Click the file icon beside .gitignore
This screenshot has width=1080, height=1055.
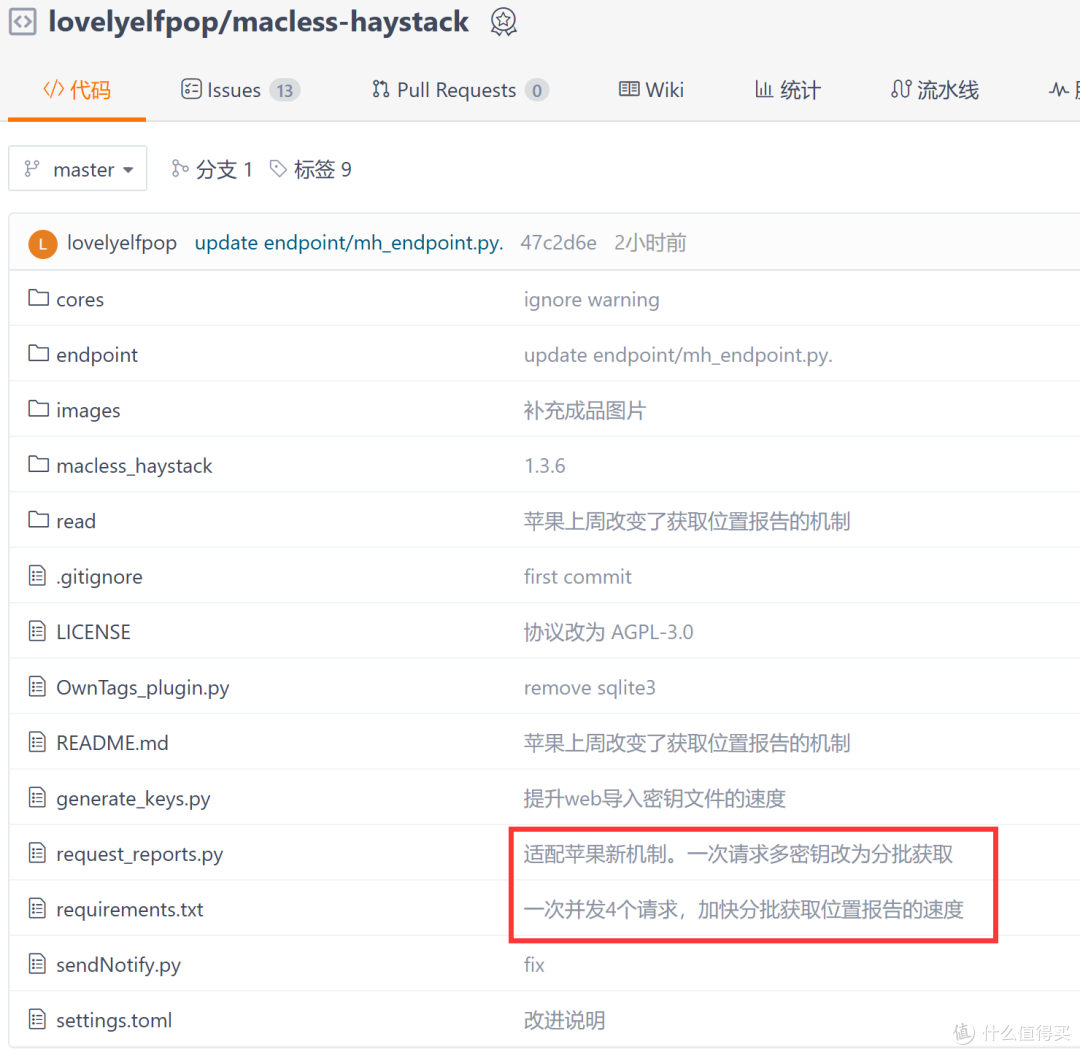(x=37, y=576)
